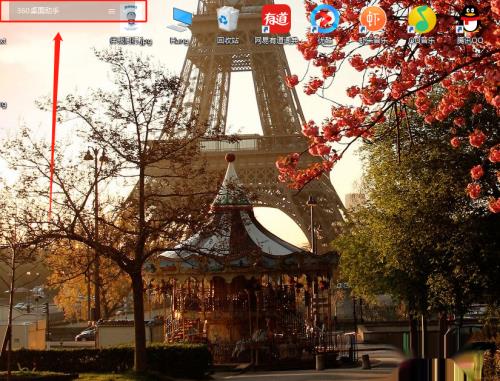Image resolution: width=500 pixels, height=381 pixels.
Task: Select the QQ Music green icon
Action: (422, 19)
